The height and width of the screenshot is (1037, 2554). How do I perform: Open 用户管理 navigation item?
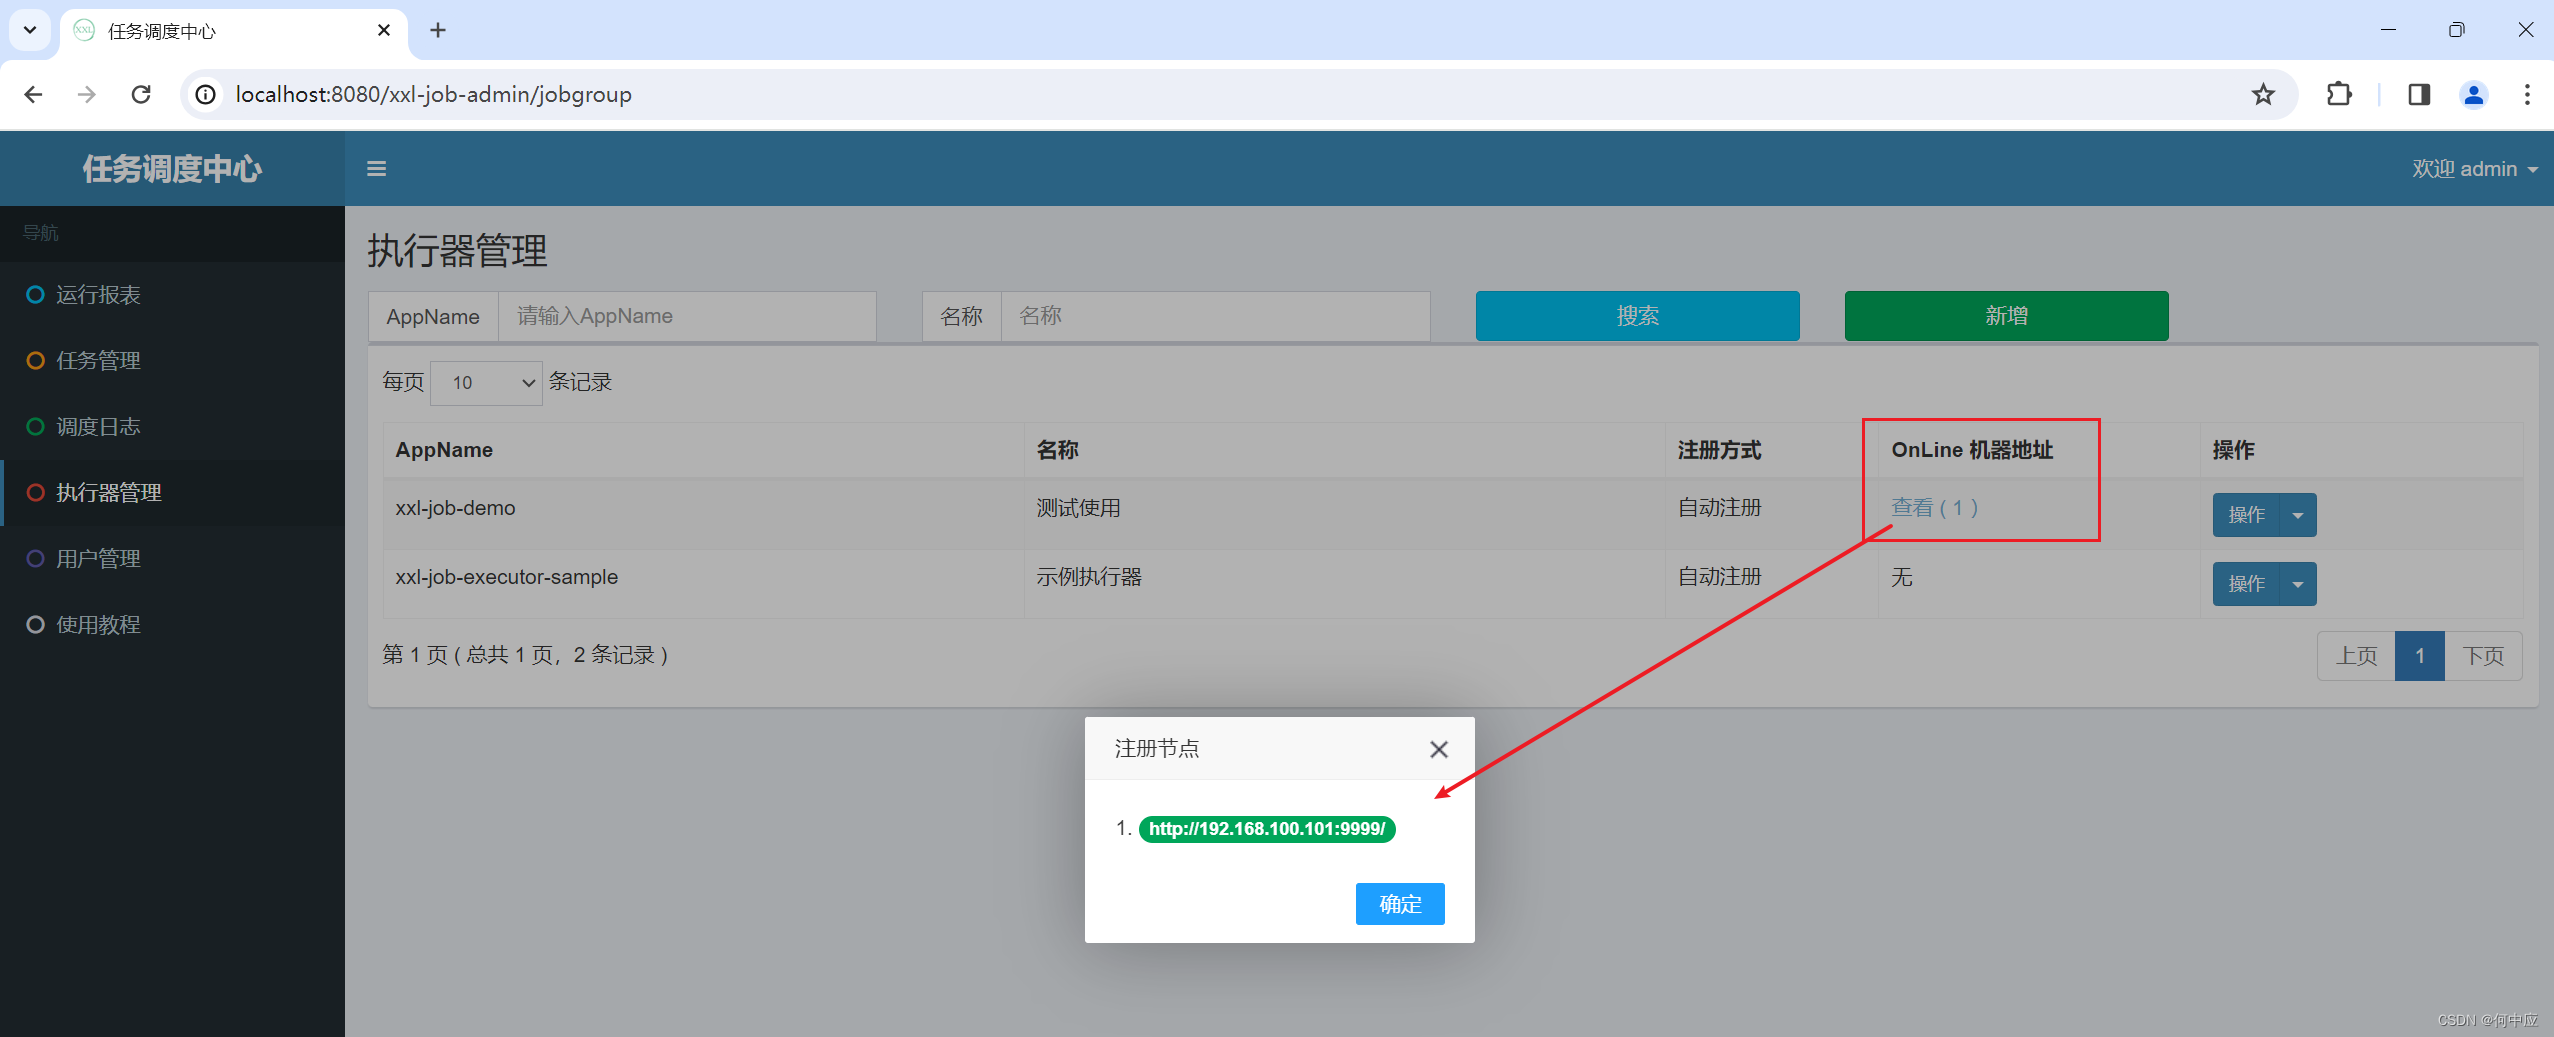click(x=172, y=558)
